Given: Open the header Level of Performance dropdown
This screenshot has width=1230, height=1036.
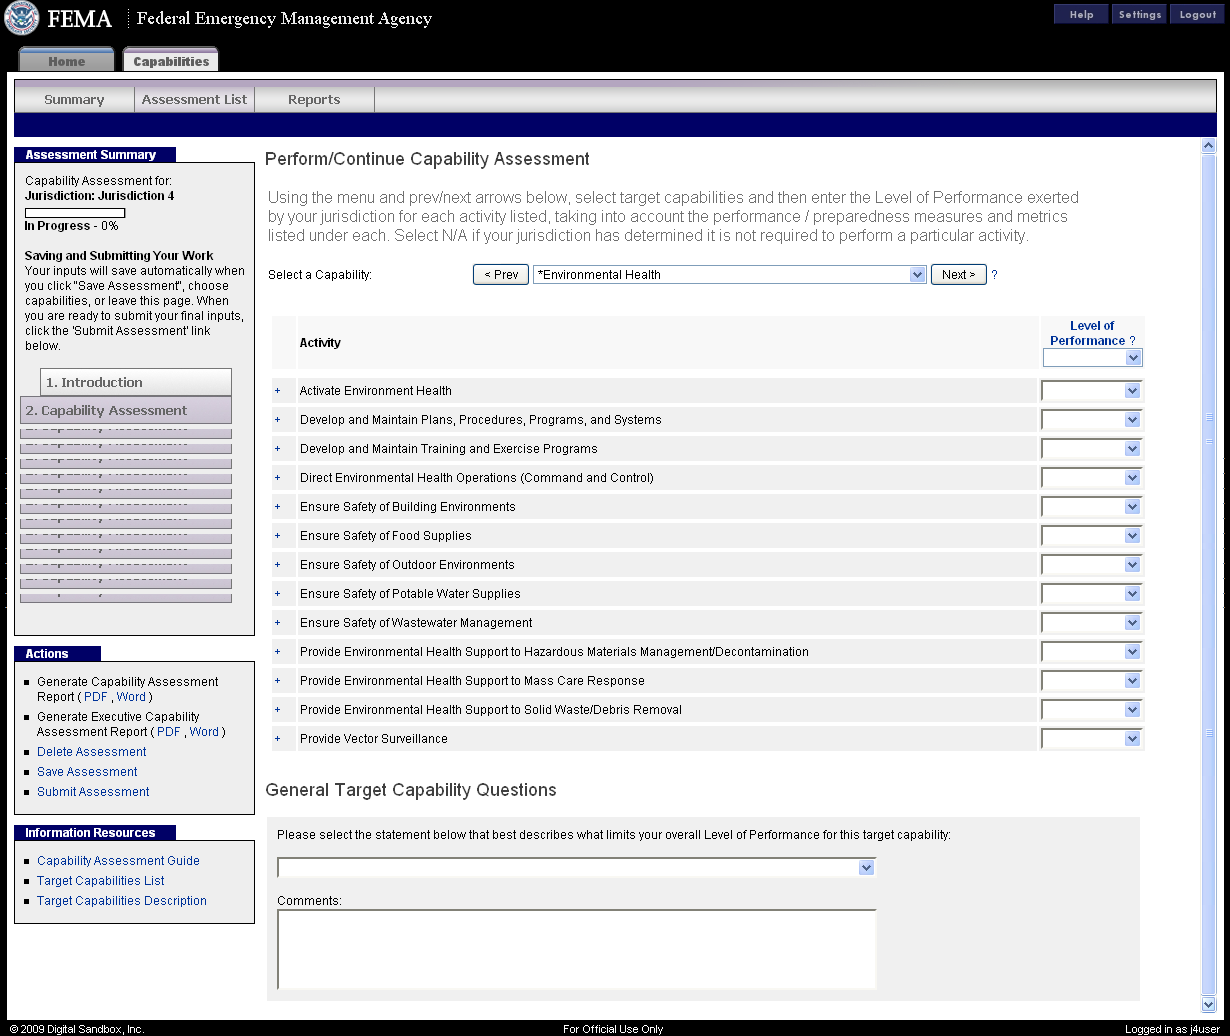Looking at the screenshot, I should tap(1092, 358).
